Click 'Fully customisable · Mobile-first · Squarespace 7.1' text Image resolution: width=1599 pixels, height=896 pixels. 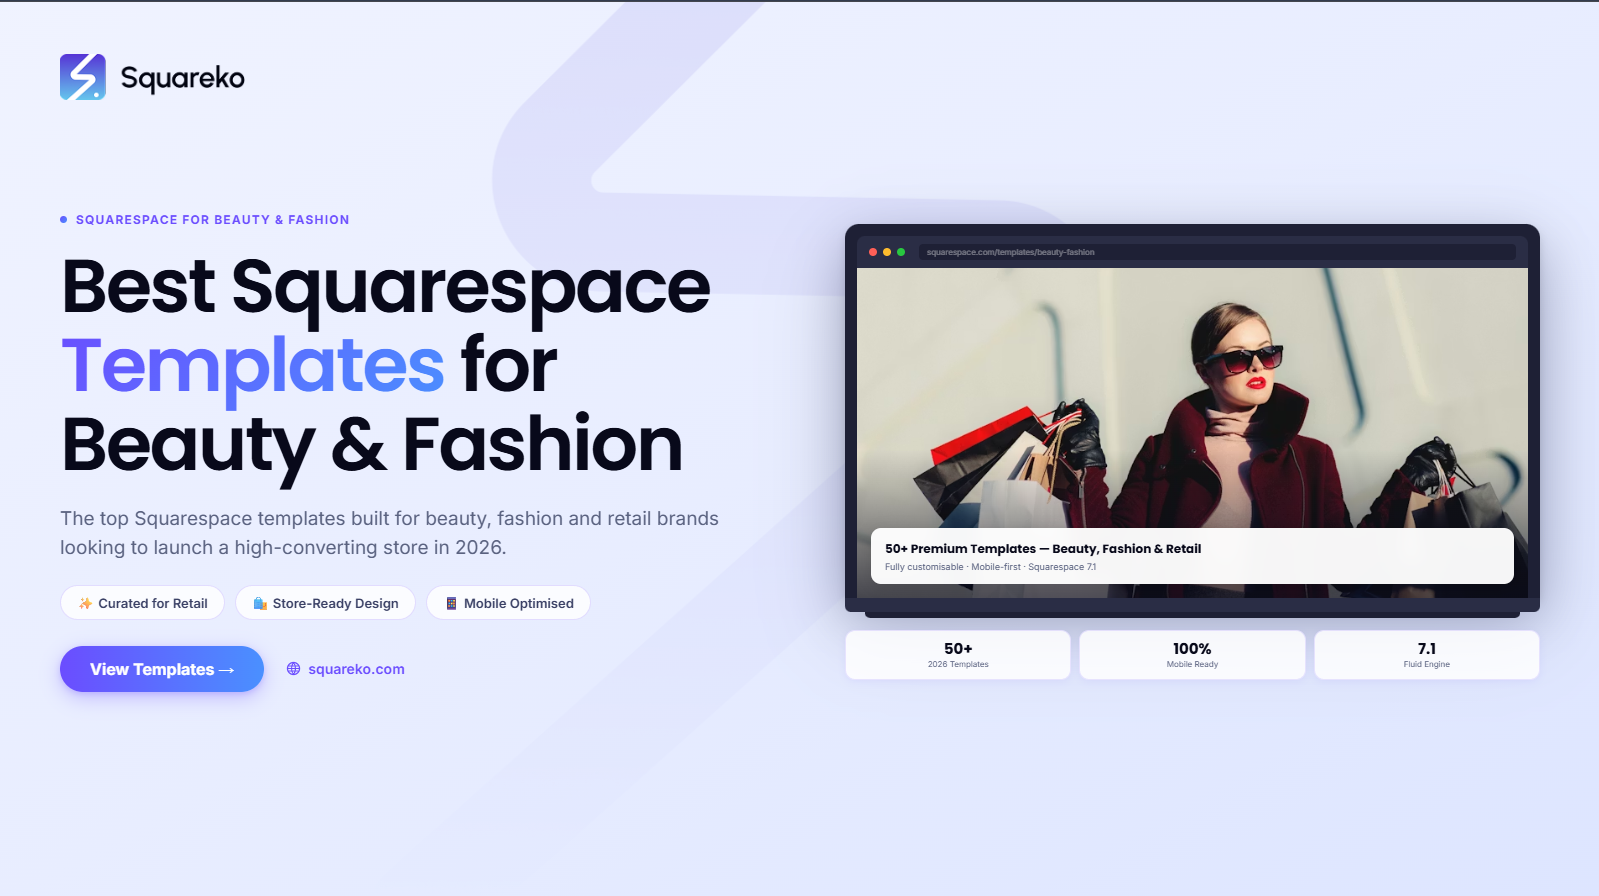[x=990, y=567]
